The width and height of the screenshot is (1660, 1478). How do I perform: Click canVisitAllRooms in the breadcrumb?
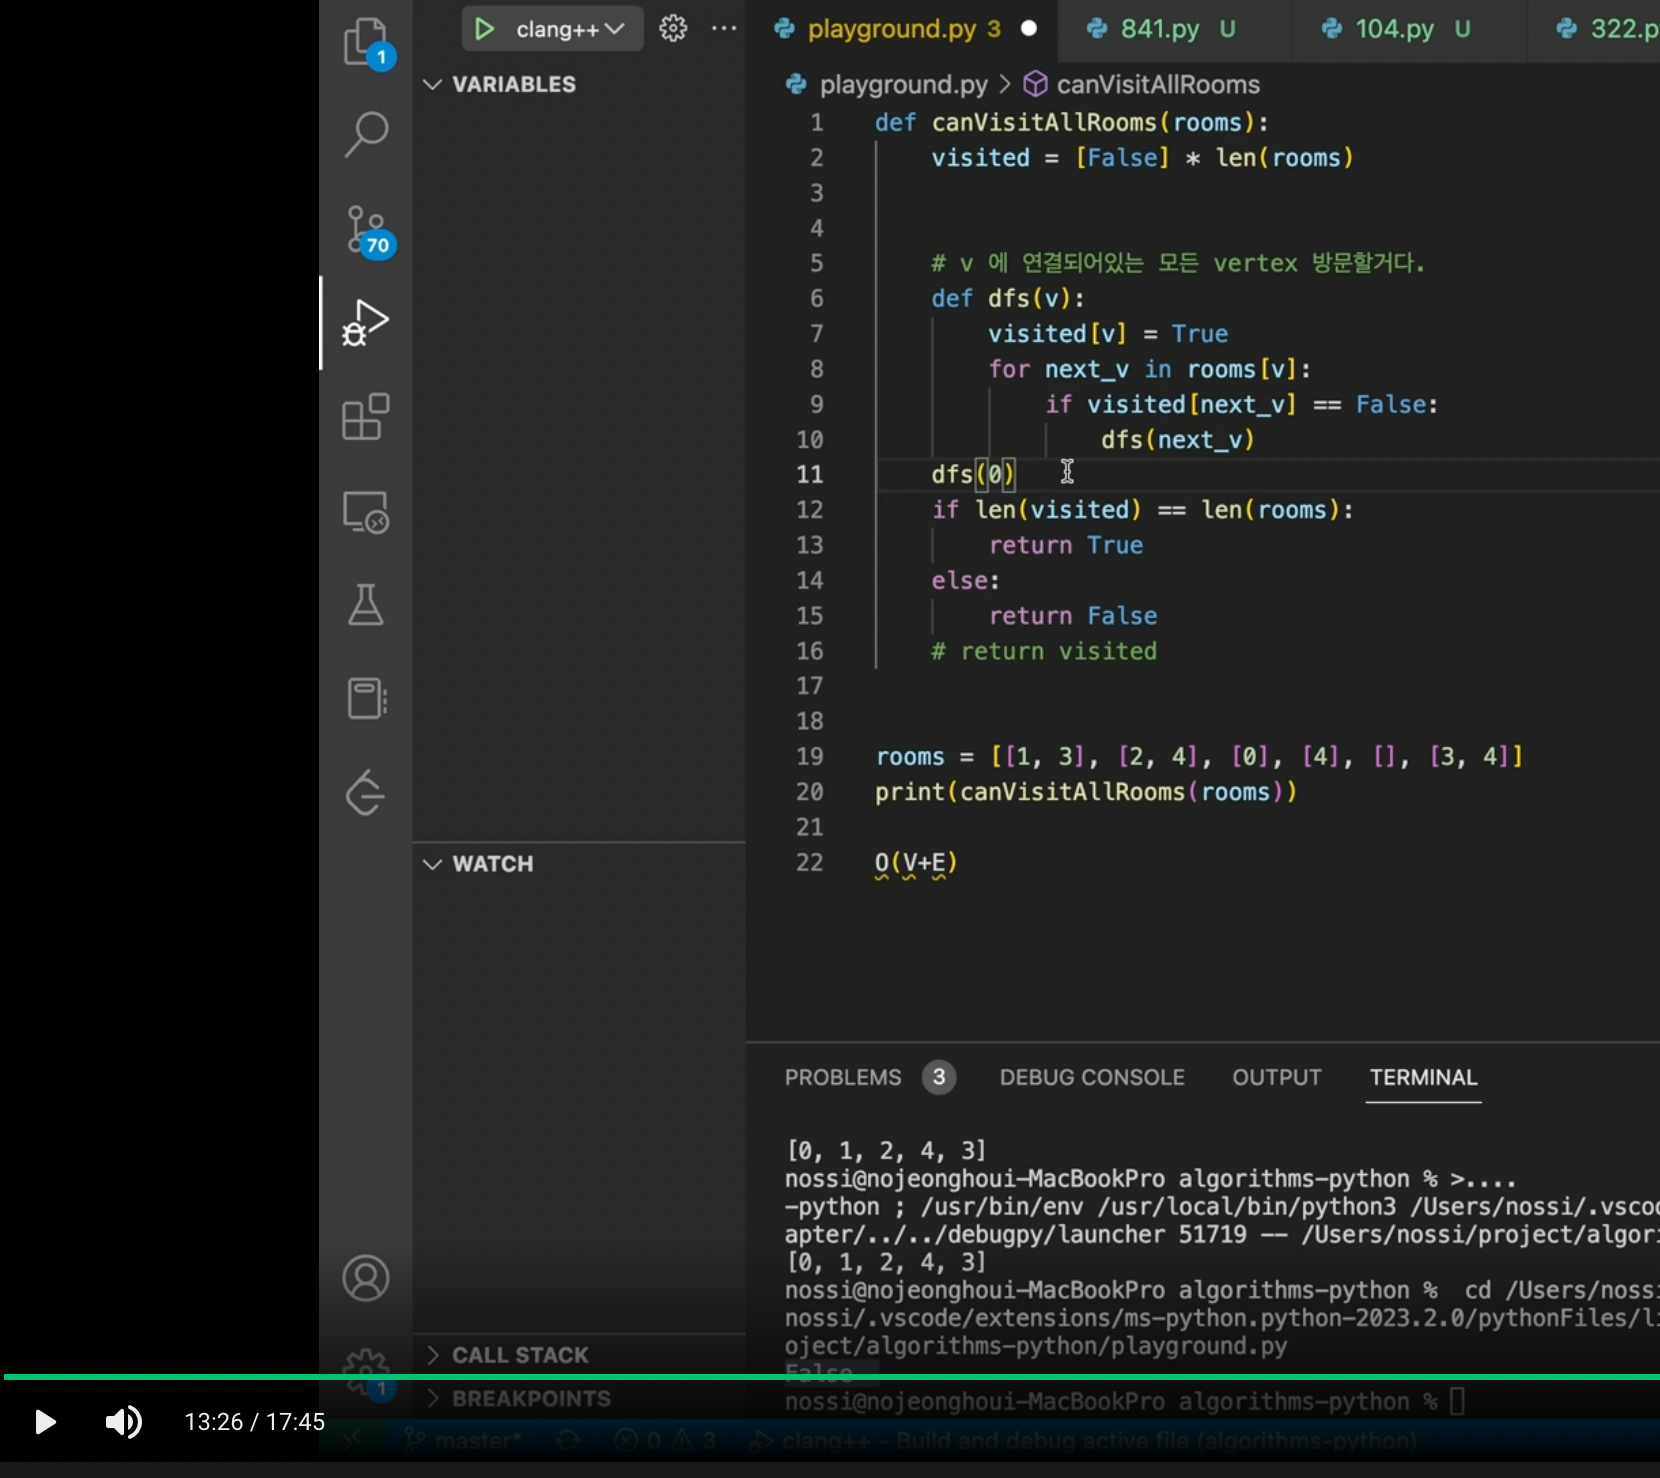click(x=1158, y=84)
